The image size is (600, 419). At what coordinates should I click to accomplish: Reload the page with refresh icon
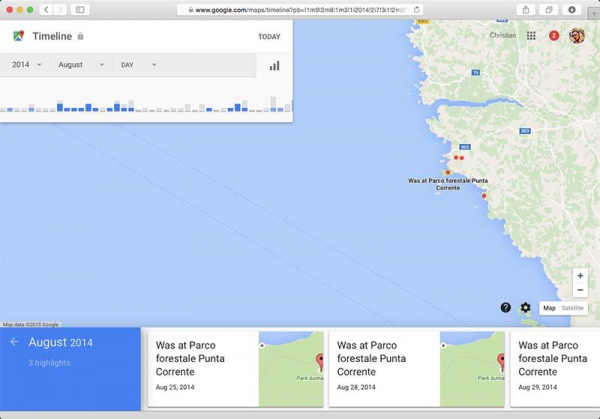pyautogui.click(x=417, y=10)
